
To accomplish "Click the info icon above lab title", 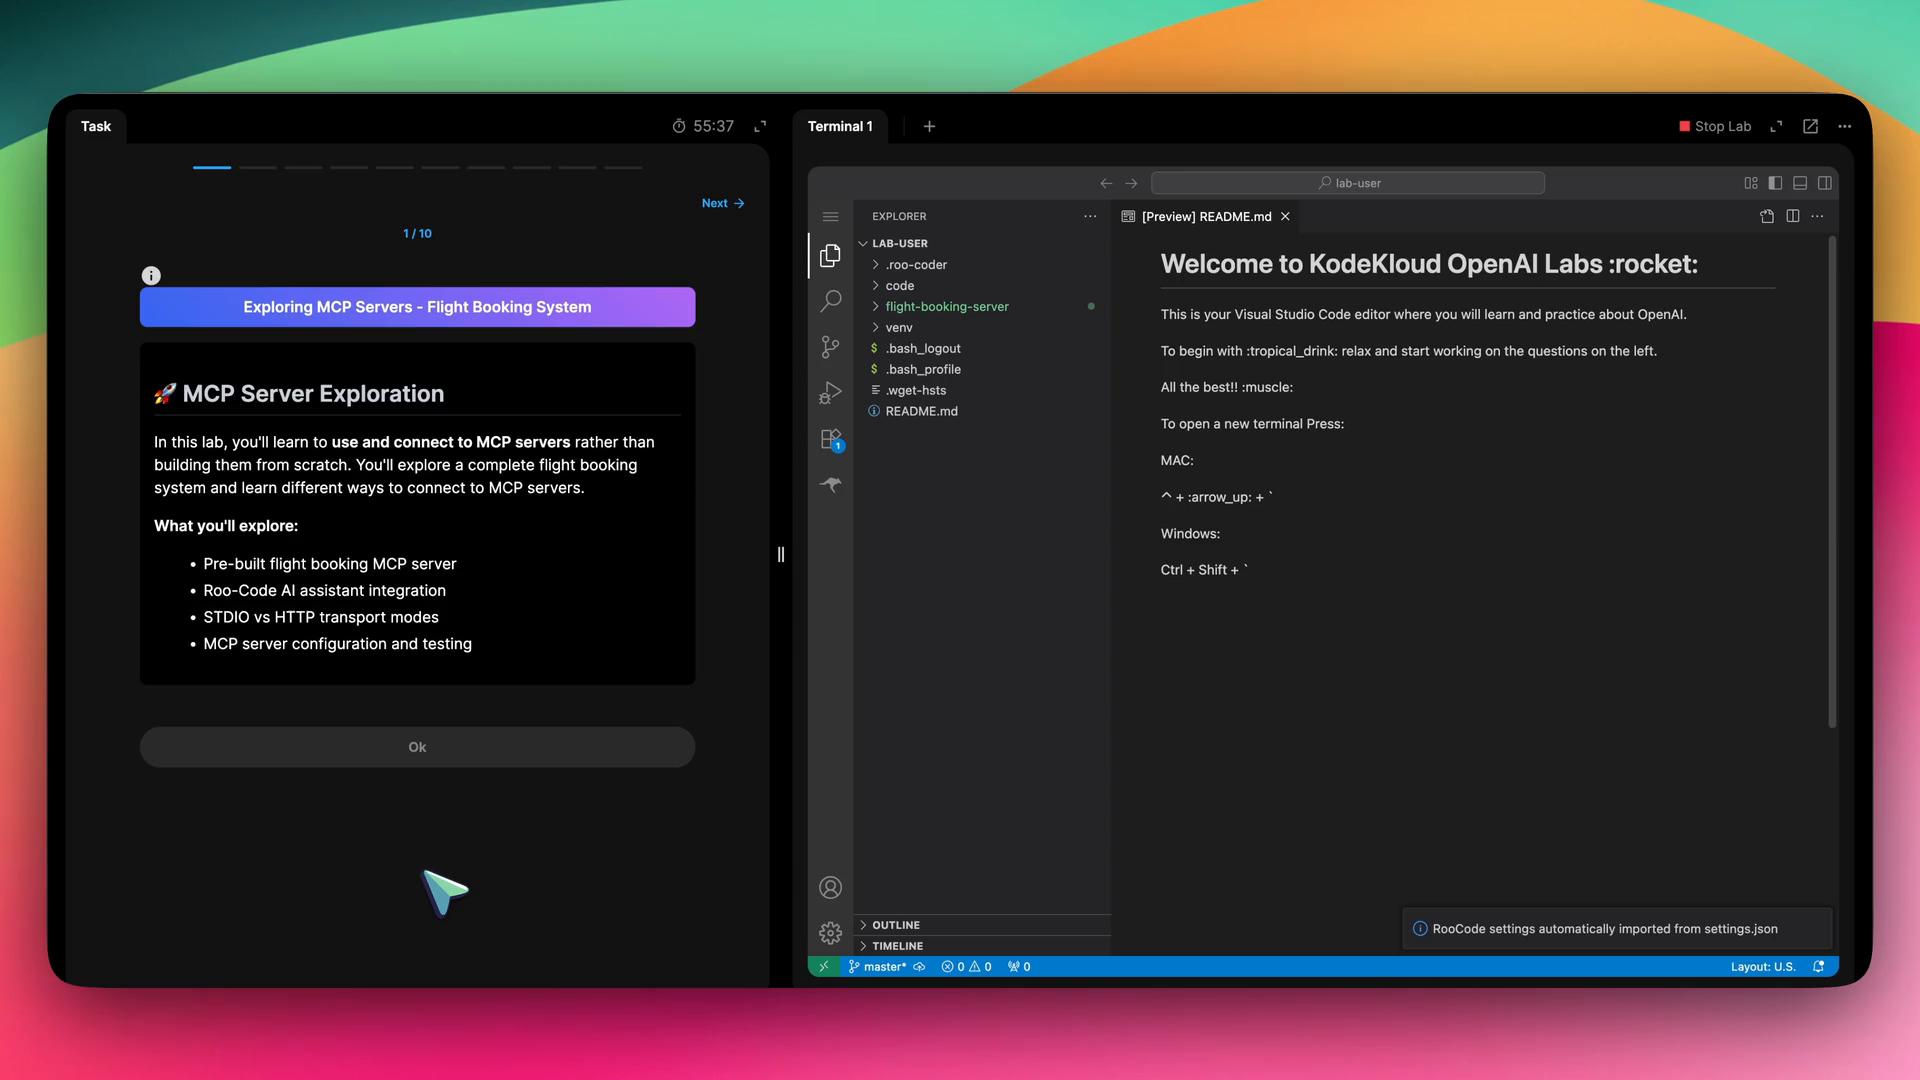I will (151, 276).
